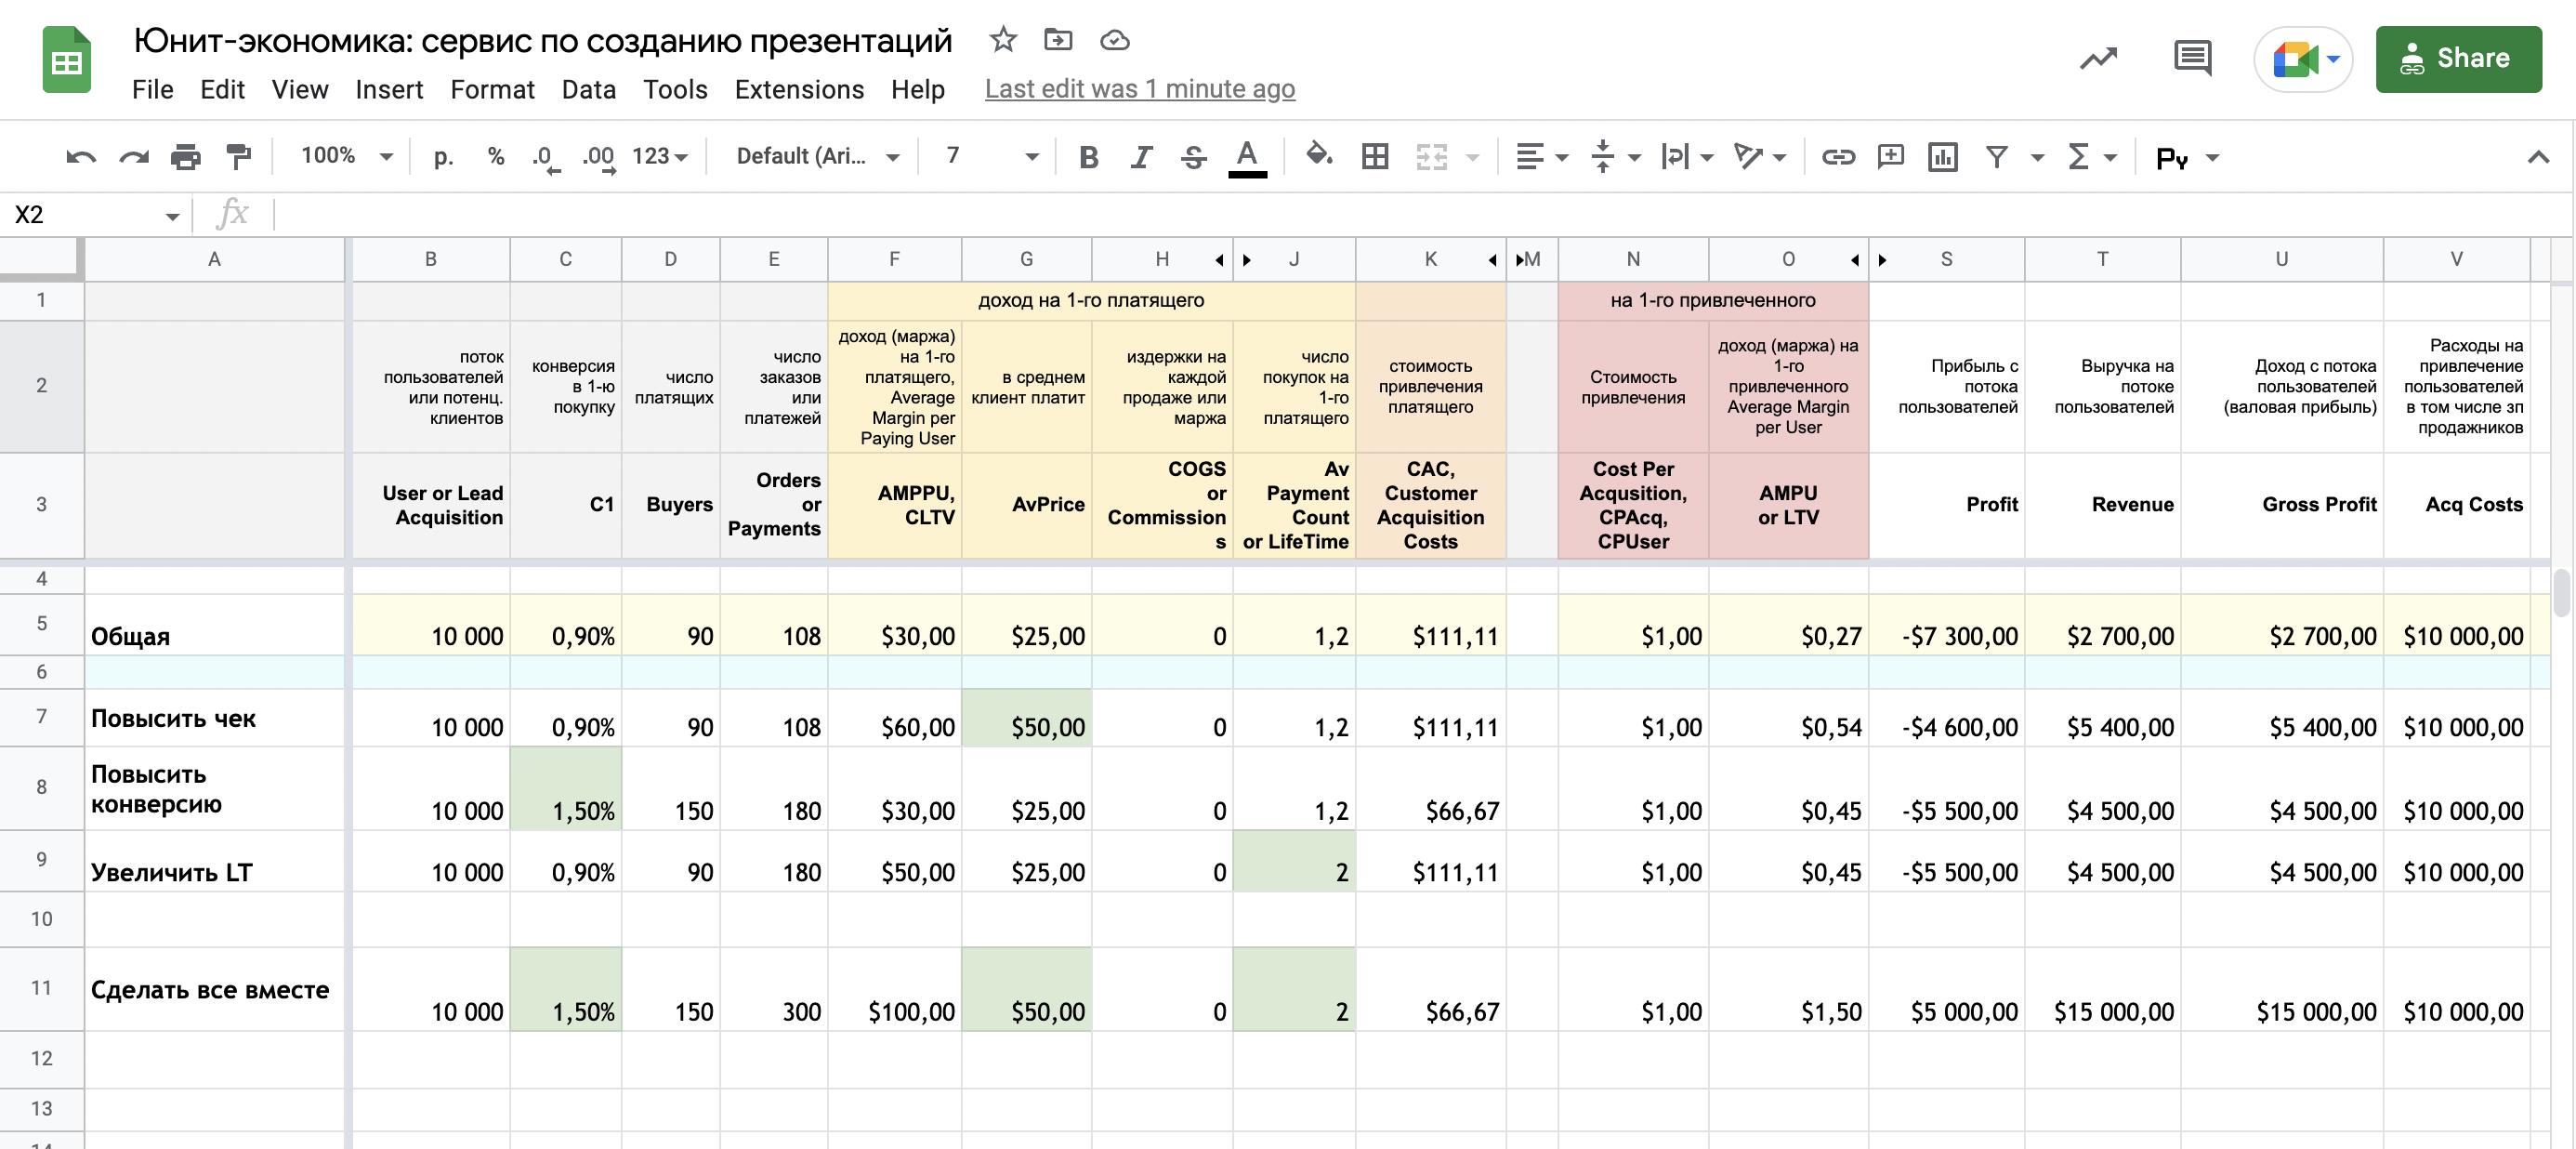Click the Redo arrow icon
This screenshot has height=1149, width=2576.
(x=133, y=157)
